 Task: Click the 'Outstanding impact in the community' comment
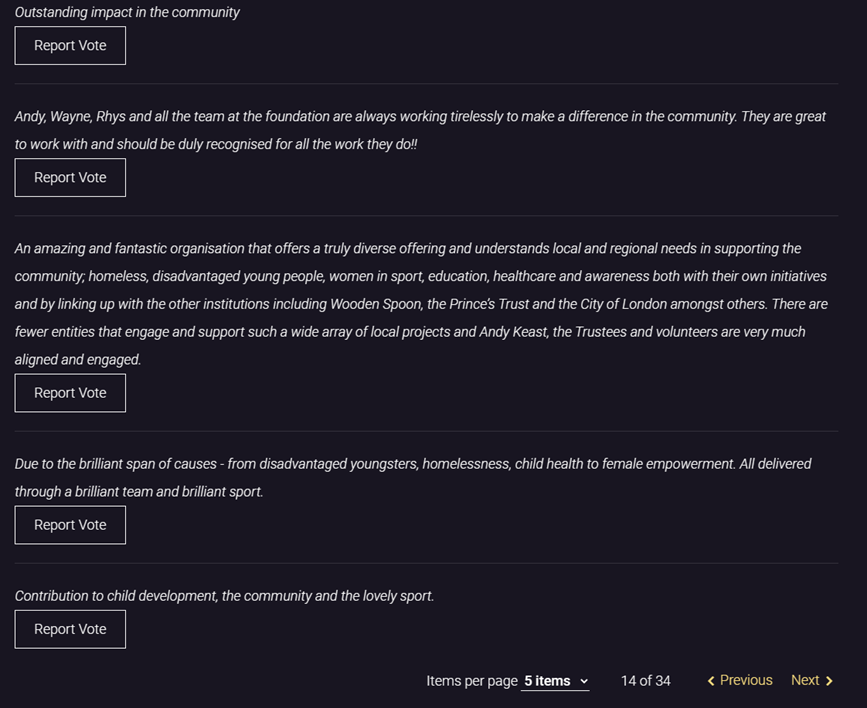coord(127,12)
